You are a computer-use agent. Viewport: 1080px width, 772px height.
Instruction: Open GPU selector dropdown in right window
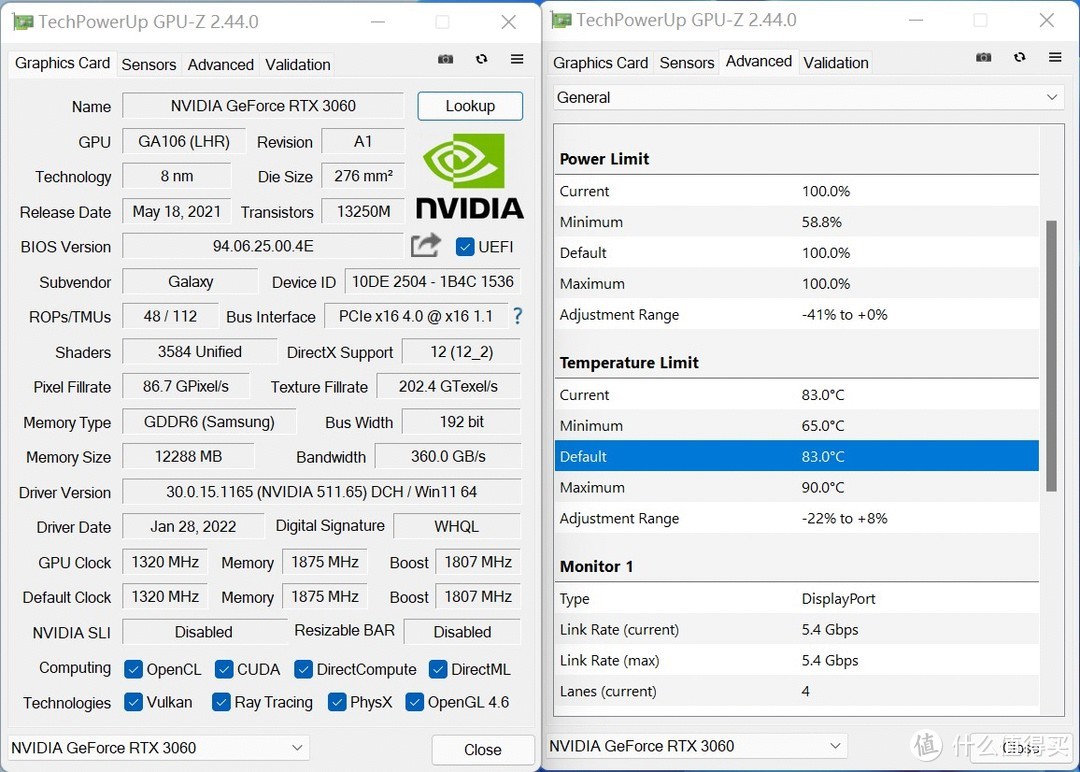696,746
